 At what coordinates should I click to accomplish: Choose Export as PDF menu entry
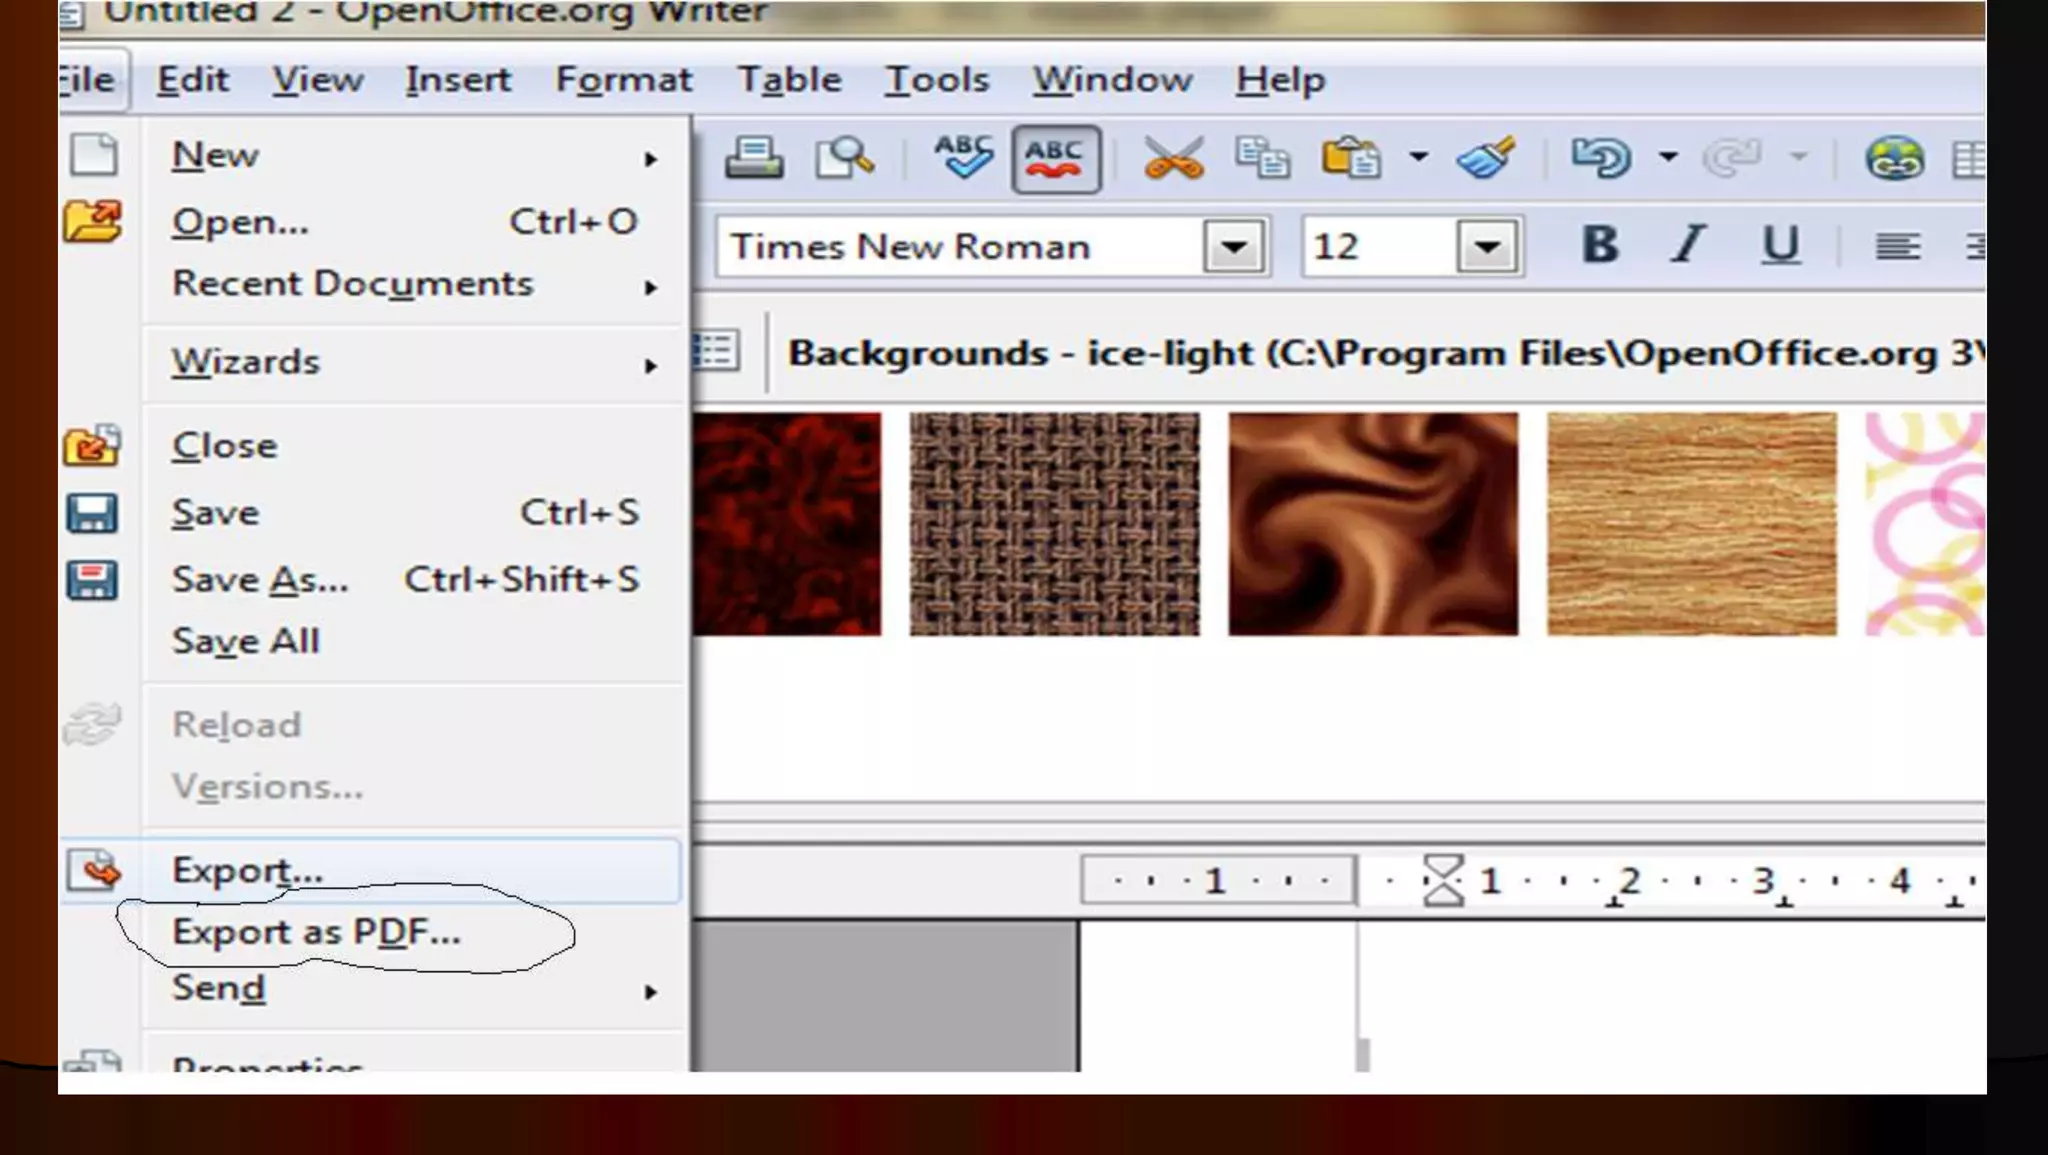point(316,932)
